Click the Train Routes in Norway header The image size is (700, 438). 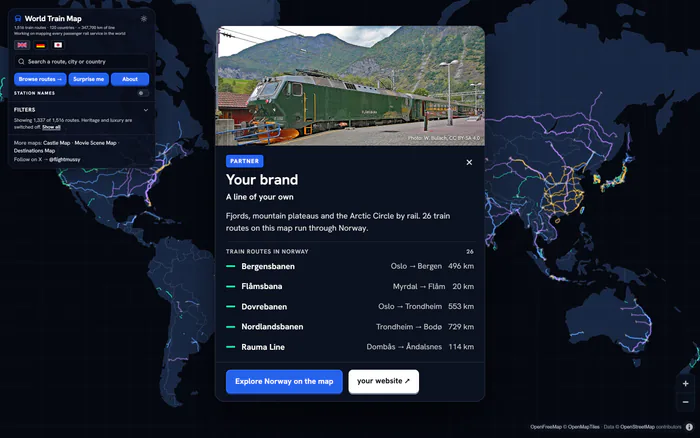[x=267, y=251]
